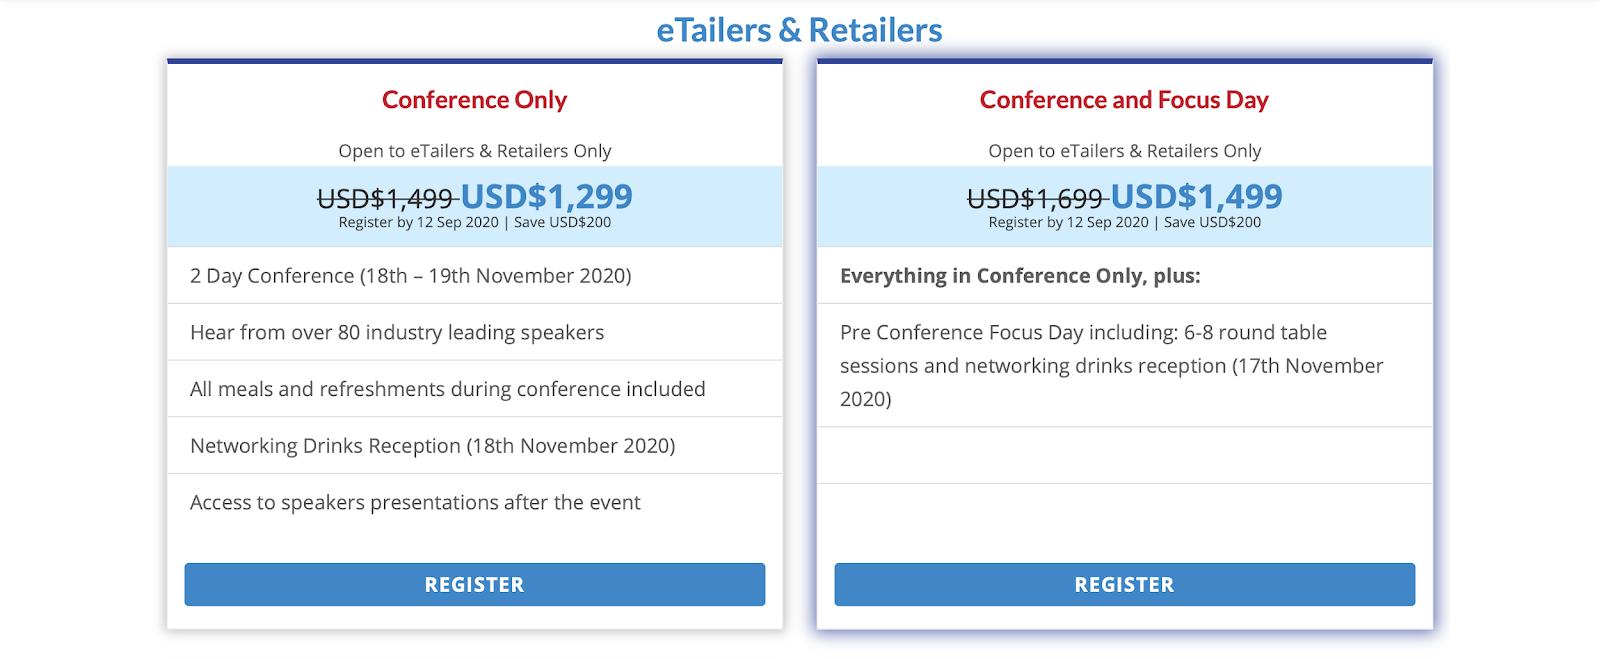Viewport: 1600px width, 659px height.
Task: Click right card's Save USD$200 note
Action: (x=1212, y=222)
